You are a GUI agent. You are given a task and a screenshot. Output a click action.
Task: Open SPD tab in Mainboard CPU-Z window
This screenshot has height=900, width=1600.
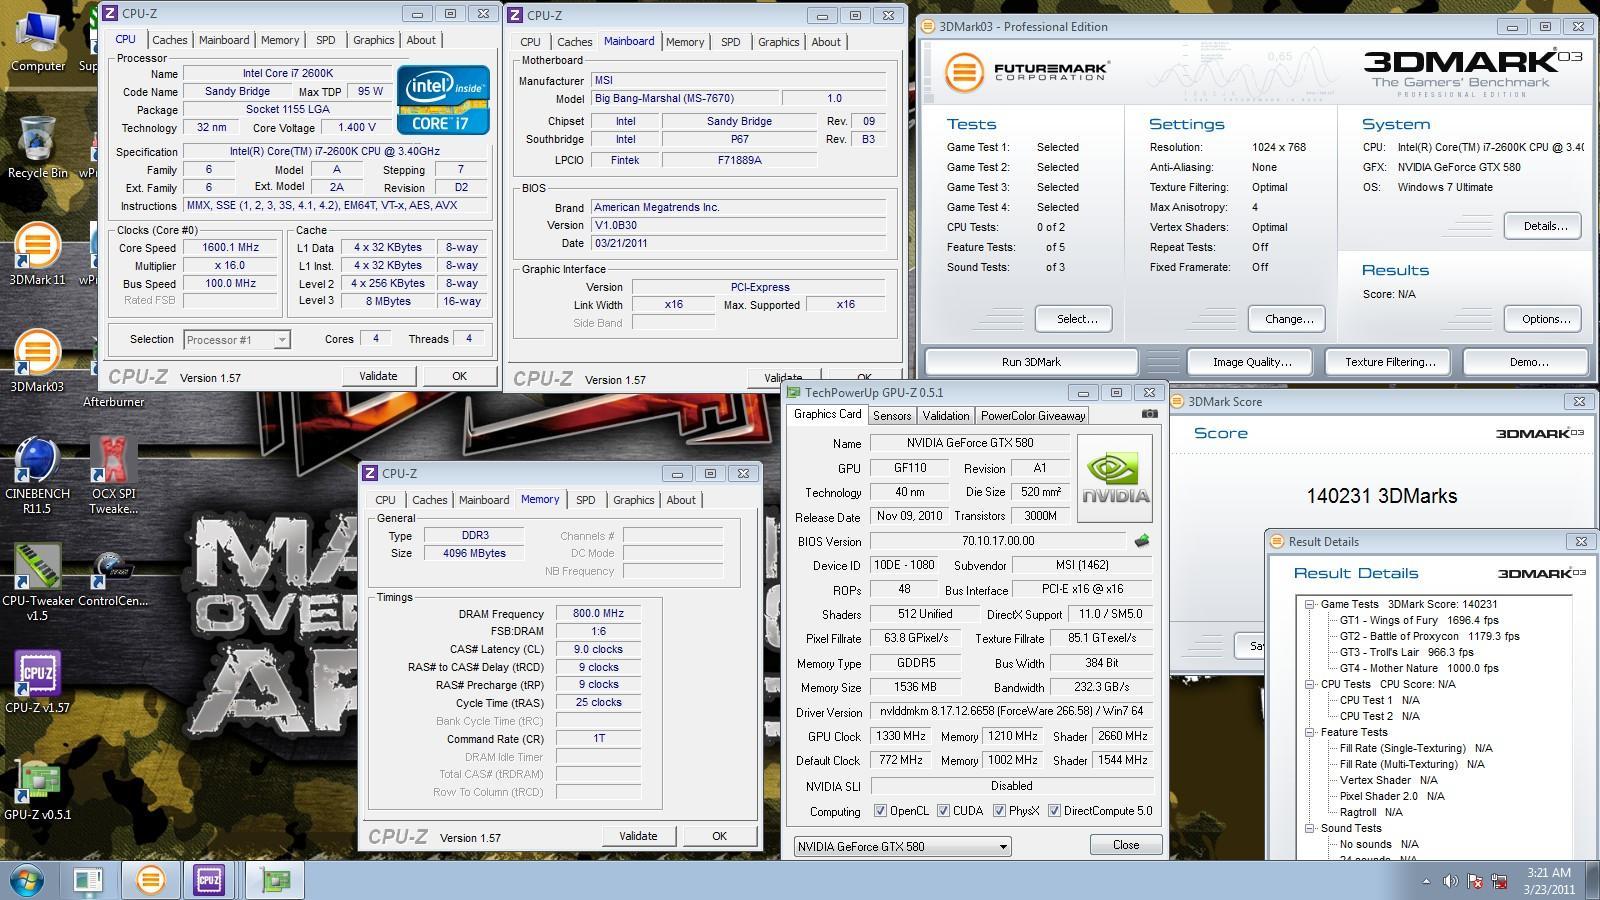tap(731, 42)
